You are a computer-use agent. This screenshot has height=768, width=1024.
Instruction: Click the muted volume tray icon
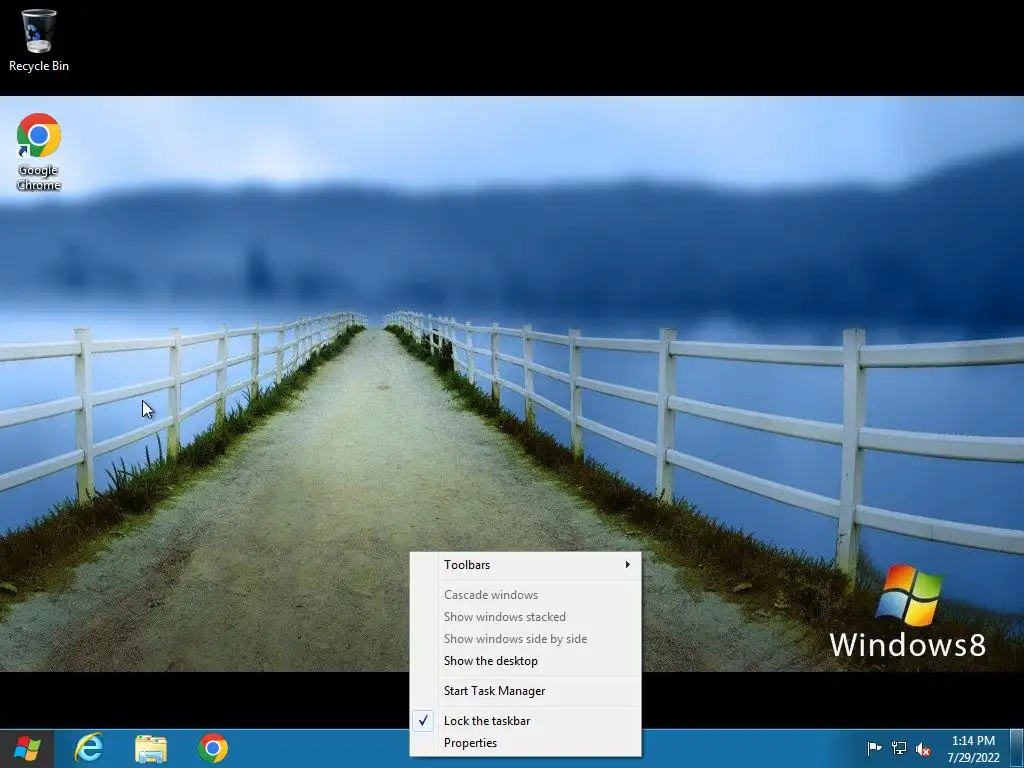pyautogui.click(x=923, y=748)
